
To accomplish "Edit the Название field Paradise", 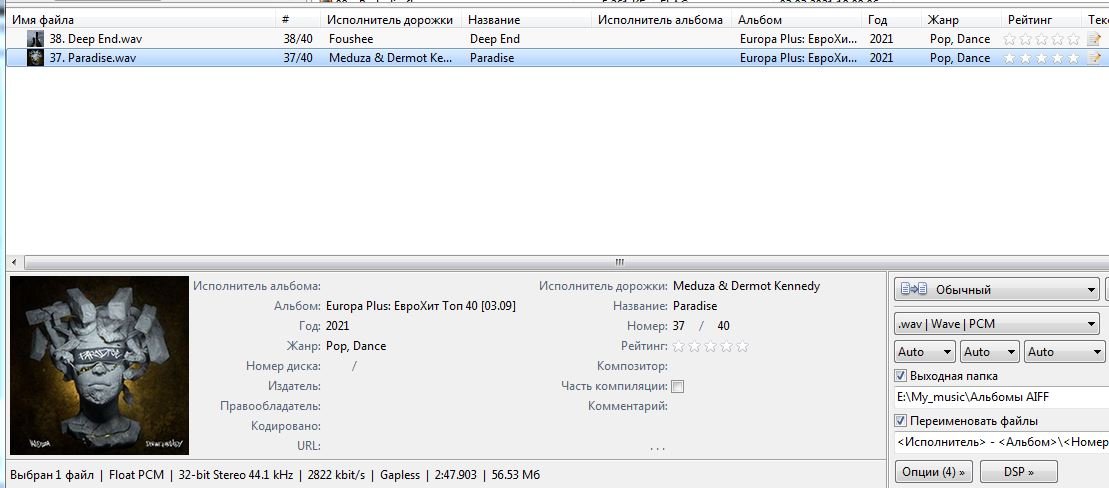I will tap(695, 306).
